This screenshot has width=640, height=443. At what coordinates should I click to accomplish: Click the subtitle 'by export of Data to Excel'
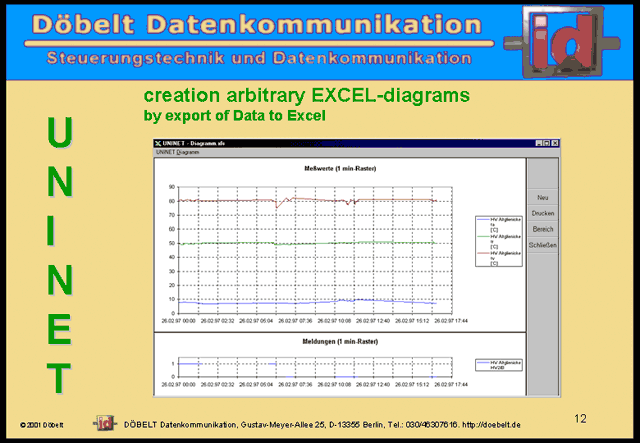click(x=235, y=116)
